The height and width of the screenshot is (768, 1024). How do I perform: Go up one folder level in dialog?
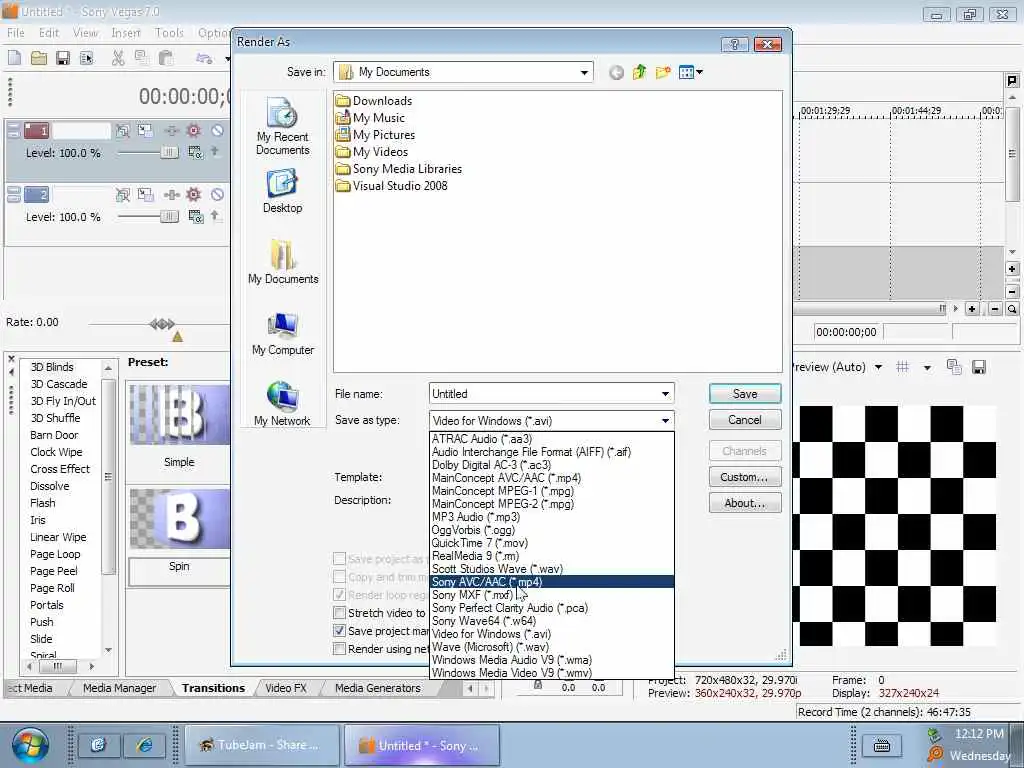[639, 72]
